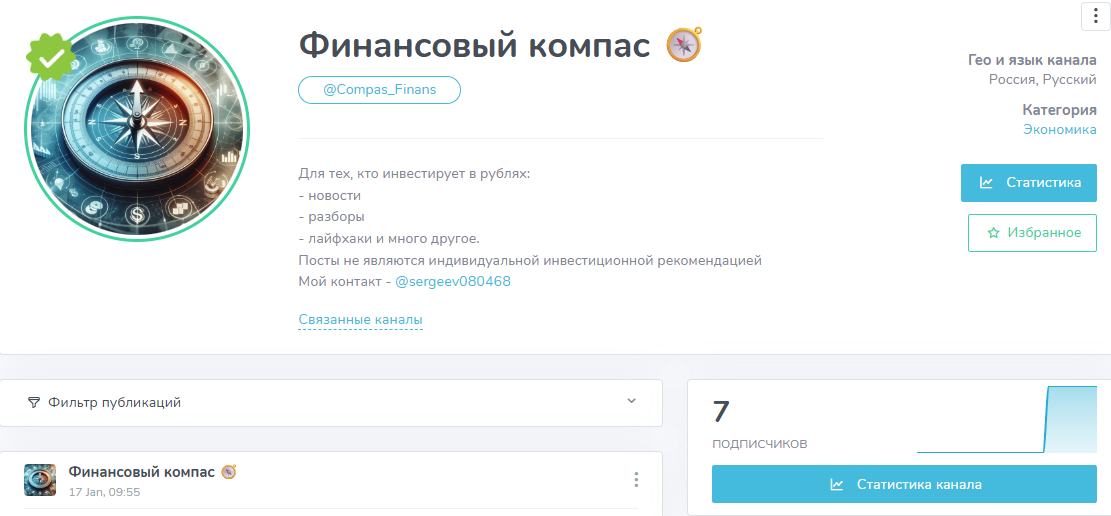This screenshot has height=516, width=1111.
Task: Open the post's three-dot options menu
Action: (636, 480)
